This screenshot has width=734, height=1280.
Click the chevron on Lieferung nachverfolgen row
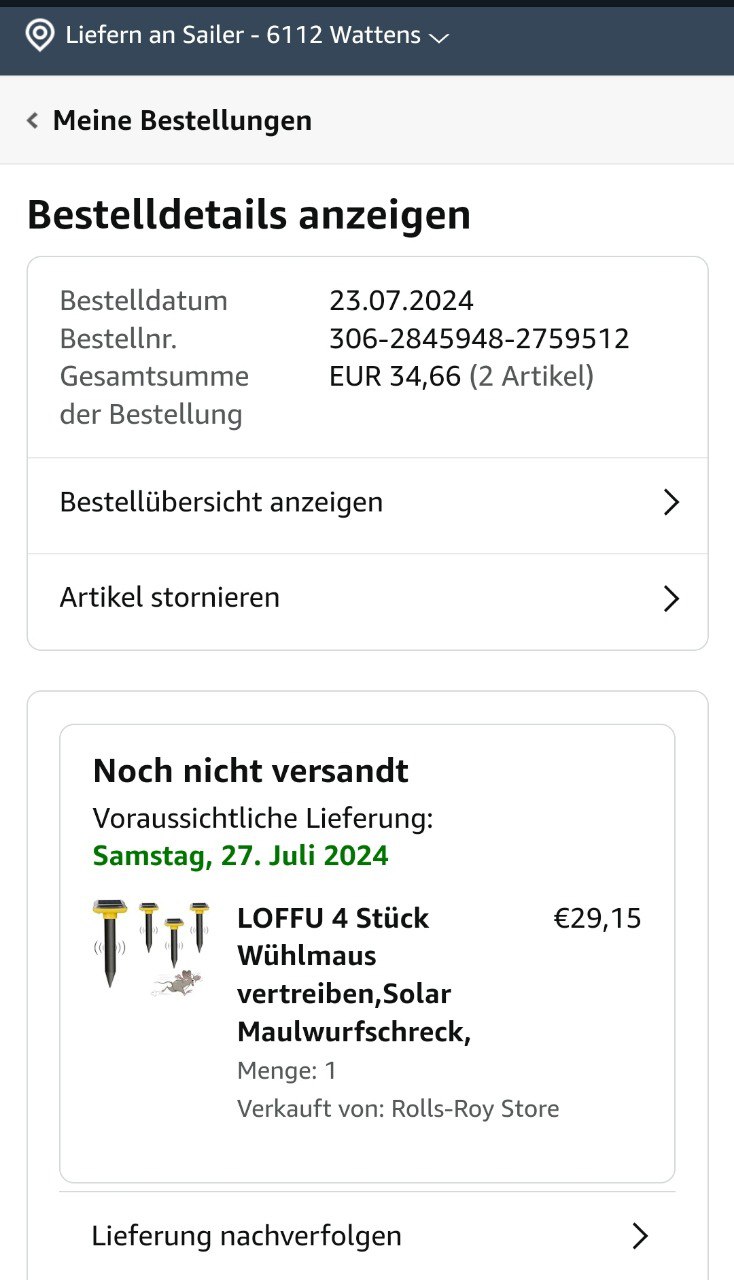640,1236
